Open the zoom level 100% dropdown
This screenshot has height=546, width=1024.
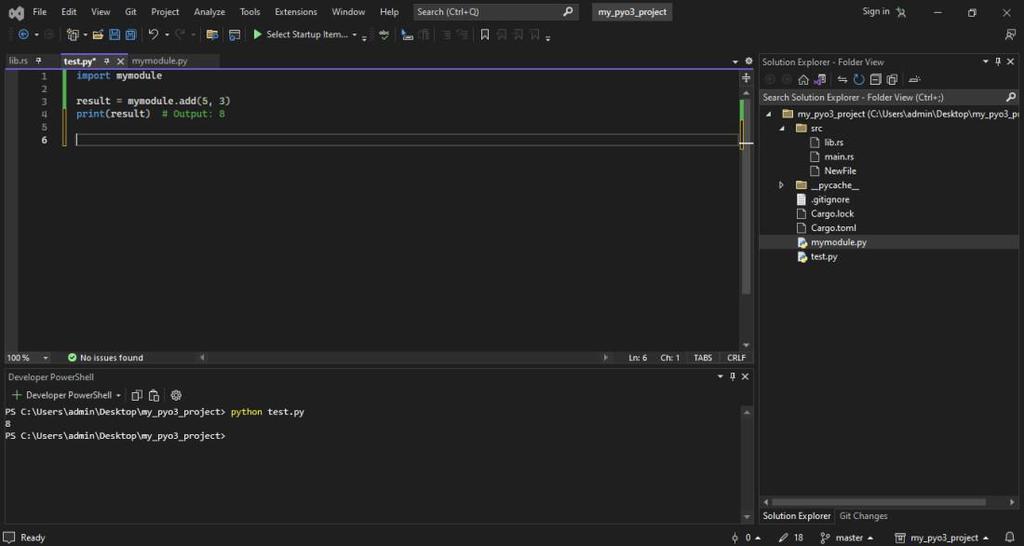pyautogui.click(x=45, y=358)
